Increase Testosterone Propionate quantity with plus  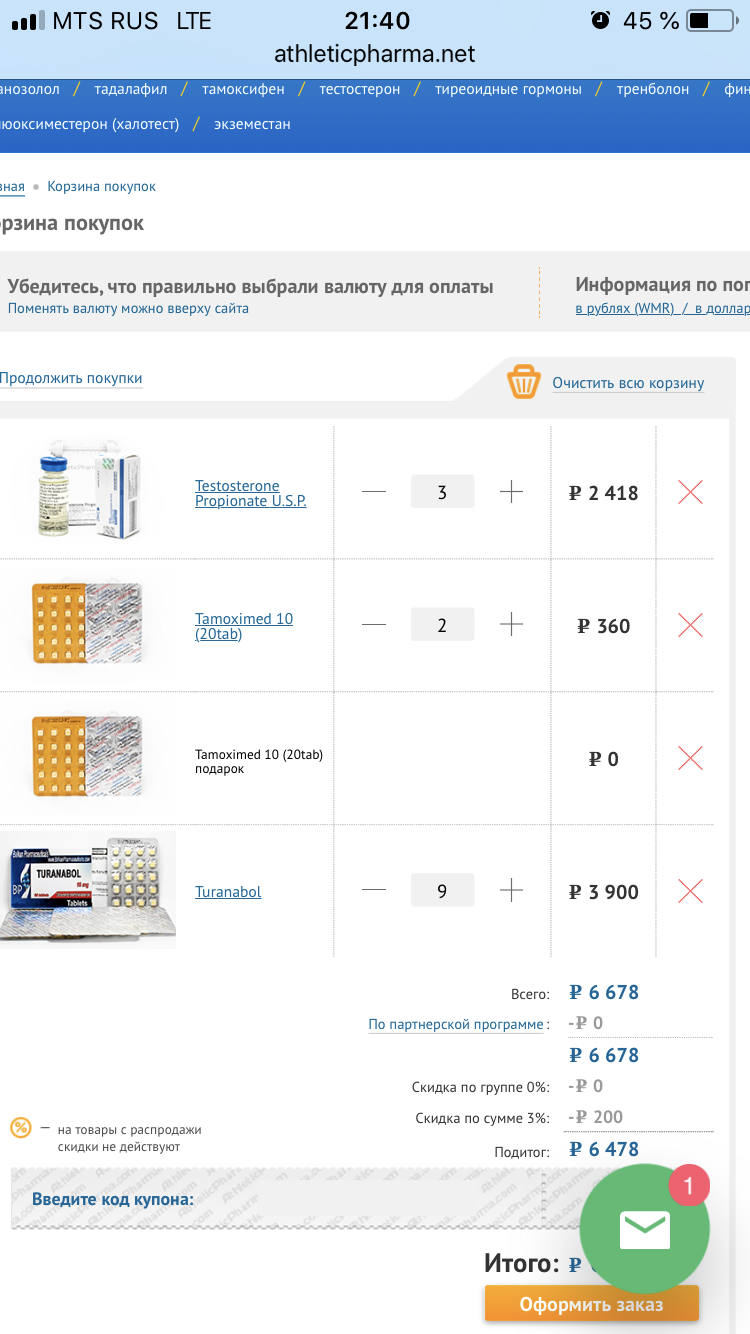pos(511,492)
